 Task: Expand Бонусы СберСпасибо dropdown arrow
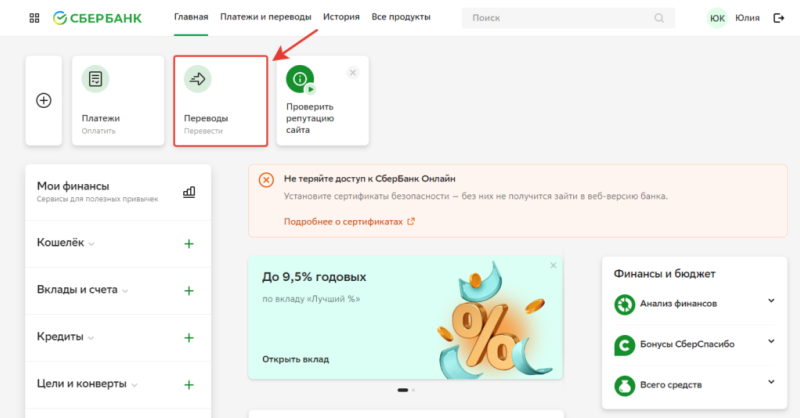771,341
